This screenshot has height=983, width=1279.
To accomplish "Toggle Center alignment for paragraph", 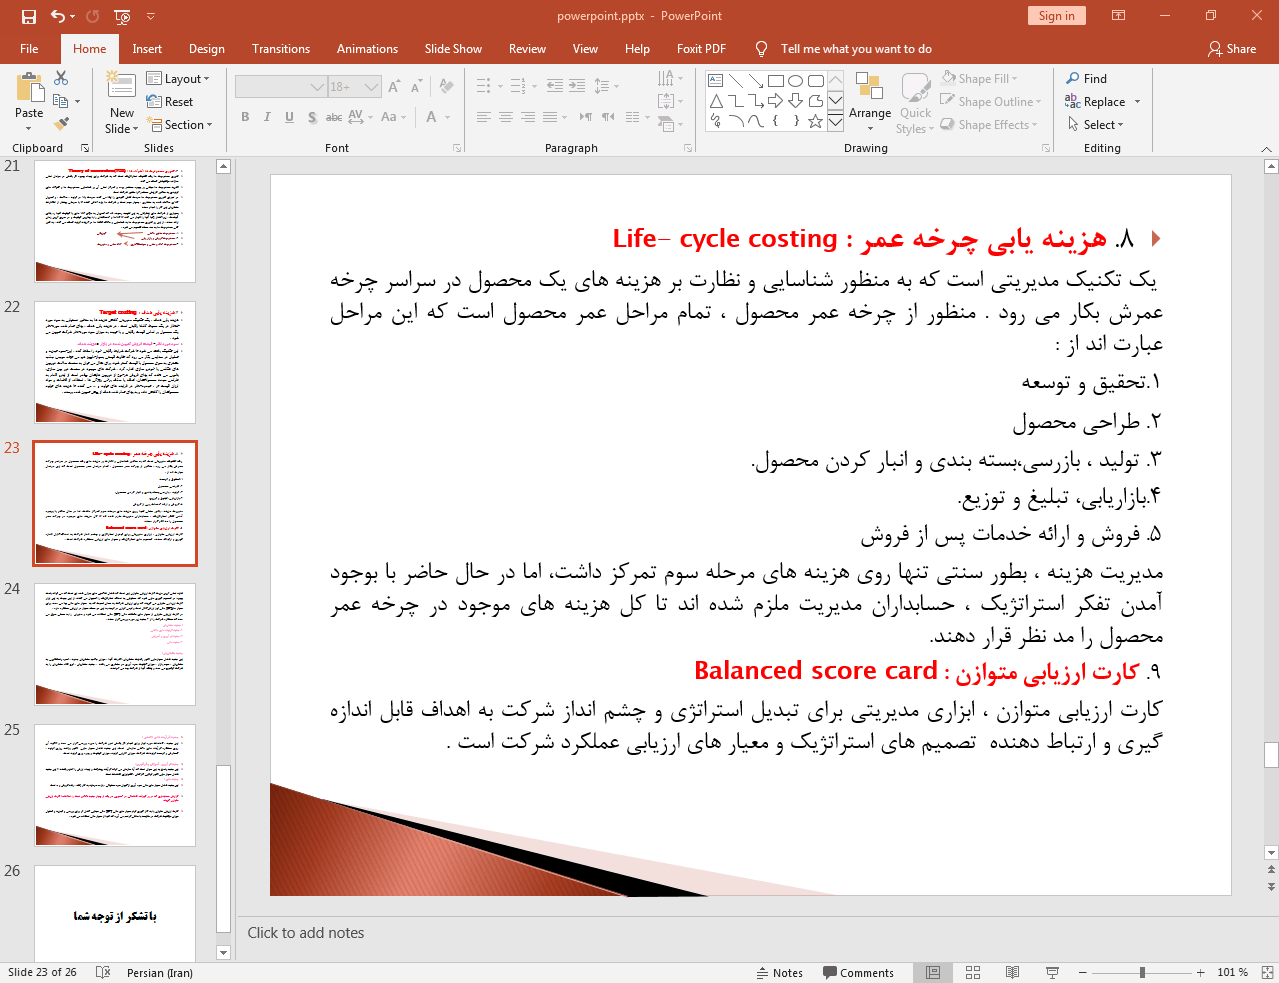I will pyautogui.click(x=506, y=117).
